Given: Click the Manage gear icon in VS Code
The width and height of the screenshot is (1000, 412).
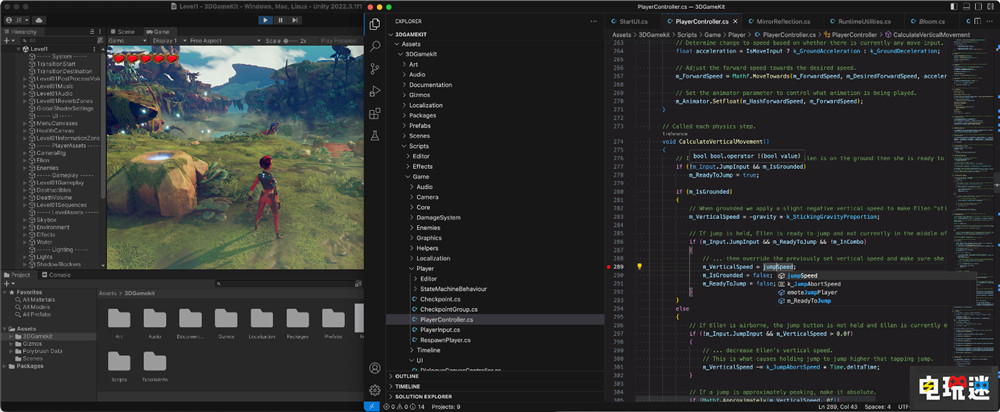Looking at the screenshot, I should 375,389.
